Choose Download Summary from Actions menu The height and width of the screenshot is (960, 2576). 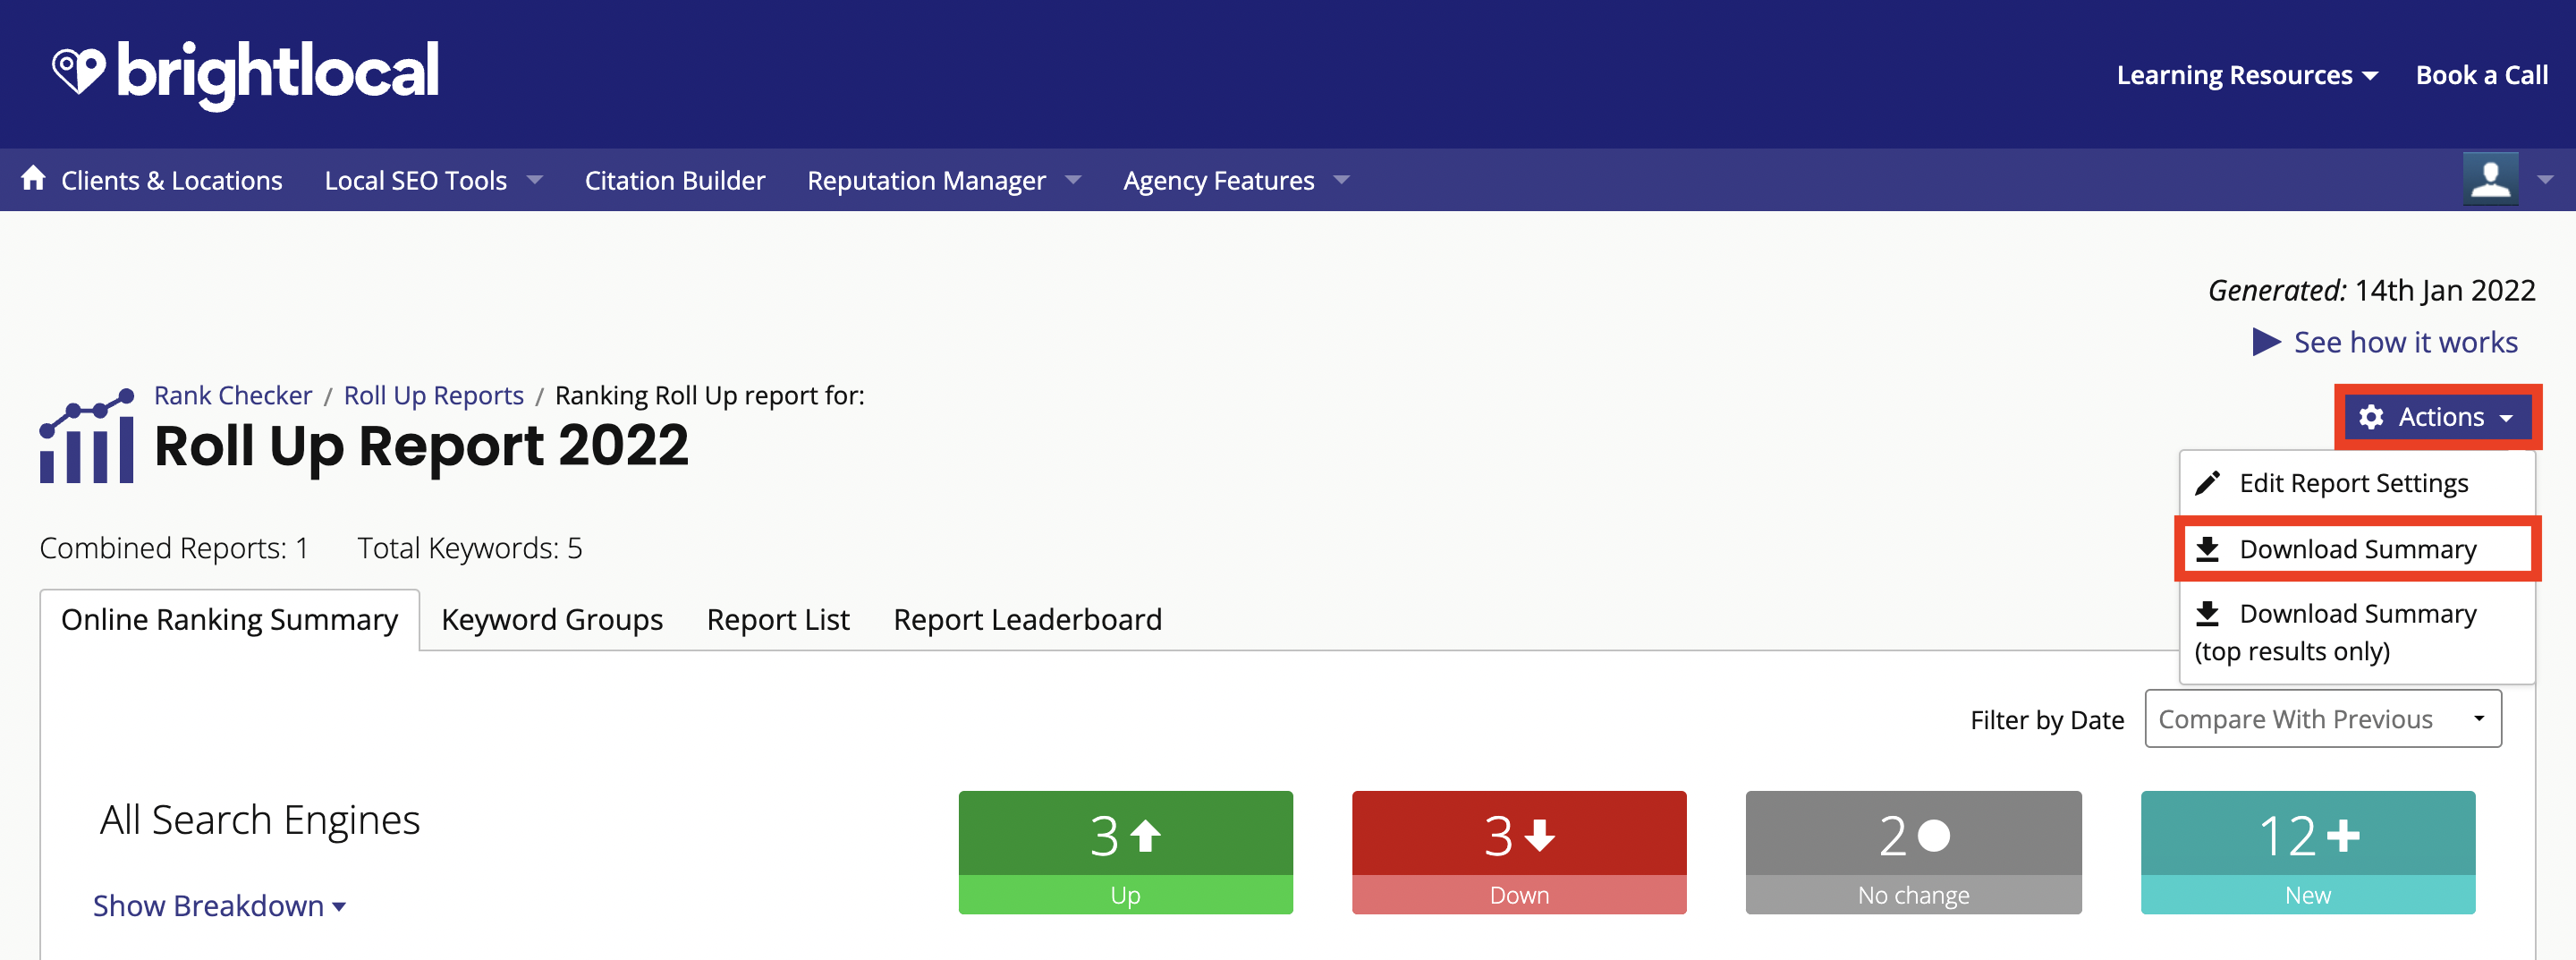2357,549
